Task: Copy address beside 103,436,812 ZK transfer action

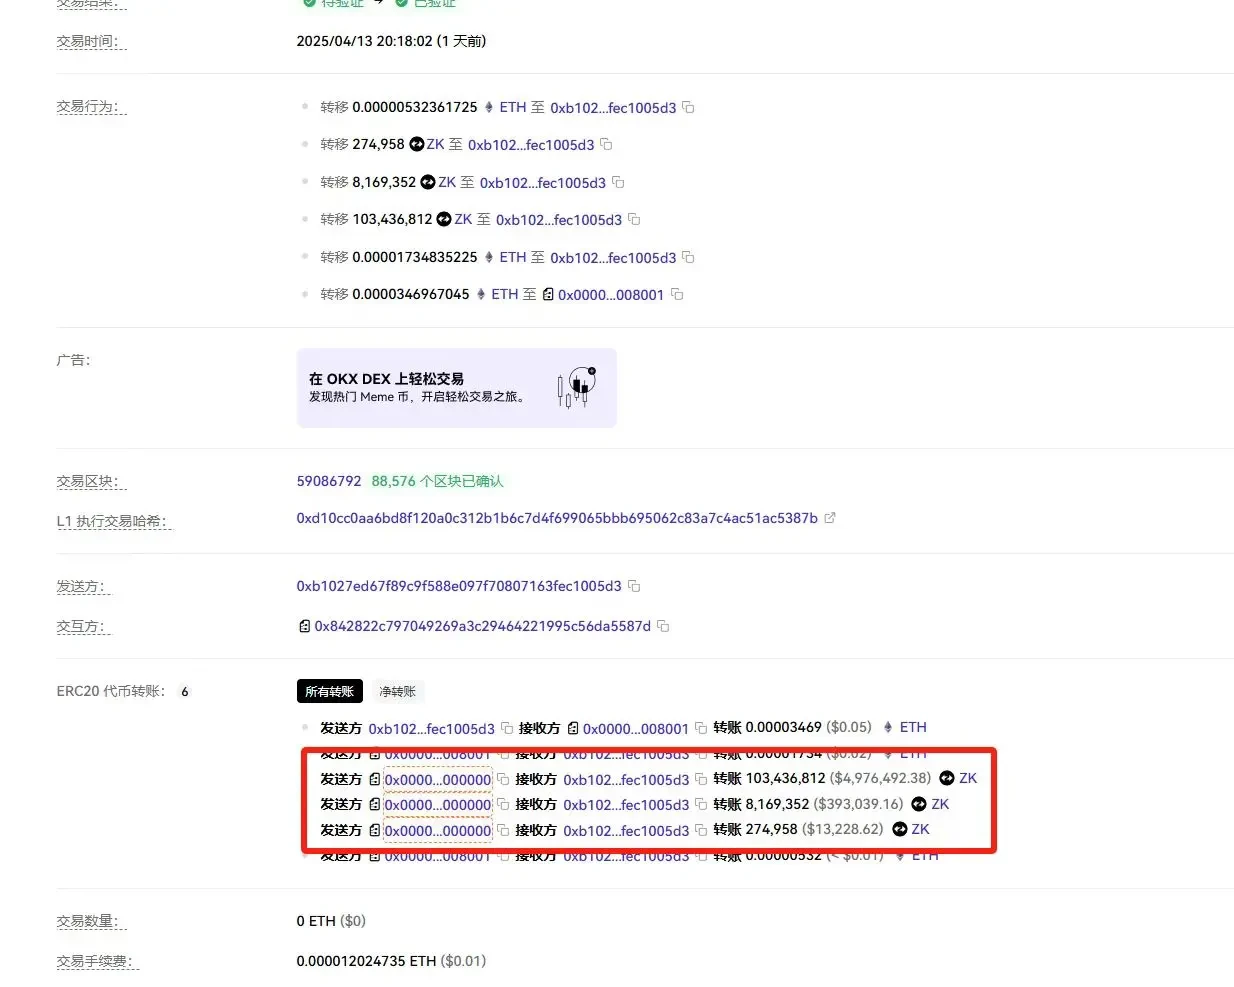Action: [634, 219]
